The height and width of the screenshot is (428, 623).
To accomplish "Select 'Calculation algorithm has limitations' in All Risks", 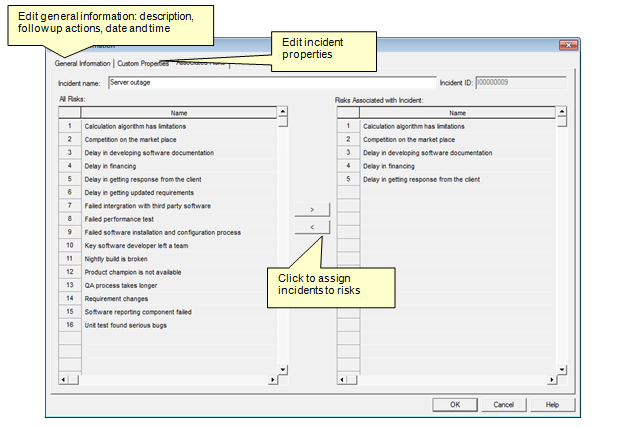I will tap(179, 126).
